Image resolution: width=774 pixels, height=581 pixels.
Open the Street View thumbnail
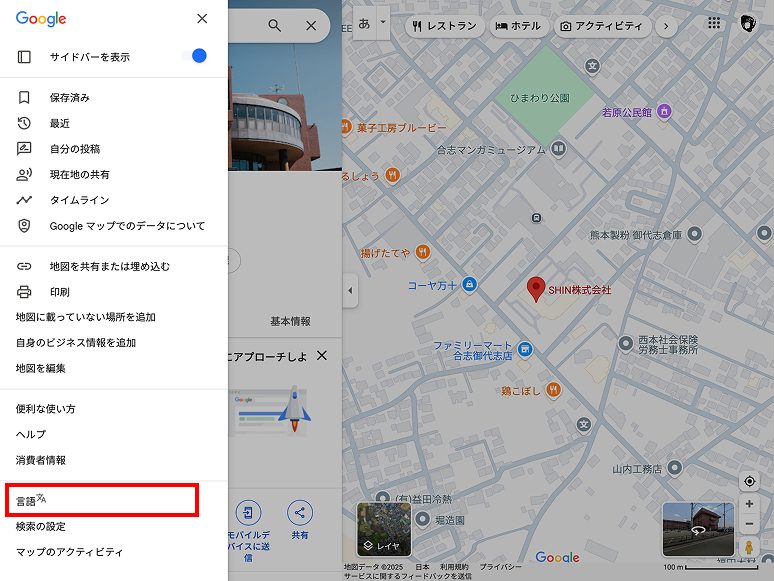point(698,529)
